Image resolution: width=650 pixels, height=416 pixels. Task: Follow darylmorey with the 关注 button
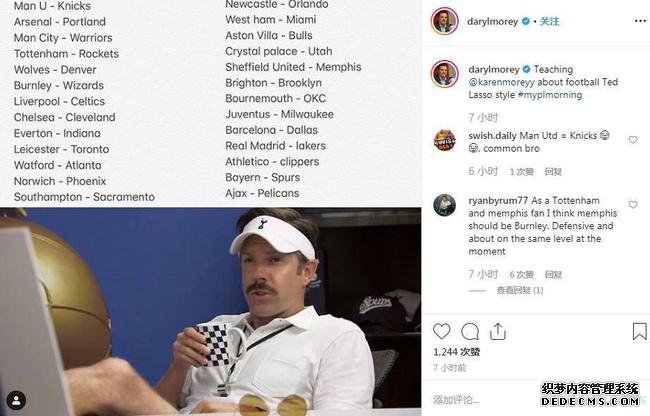[549, 21]
